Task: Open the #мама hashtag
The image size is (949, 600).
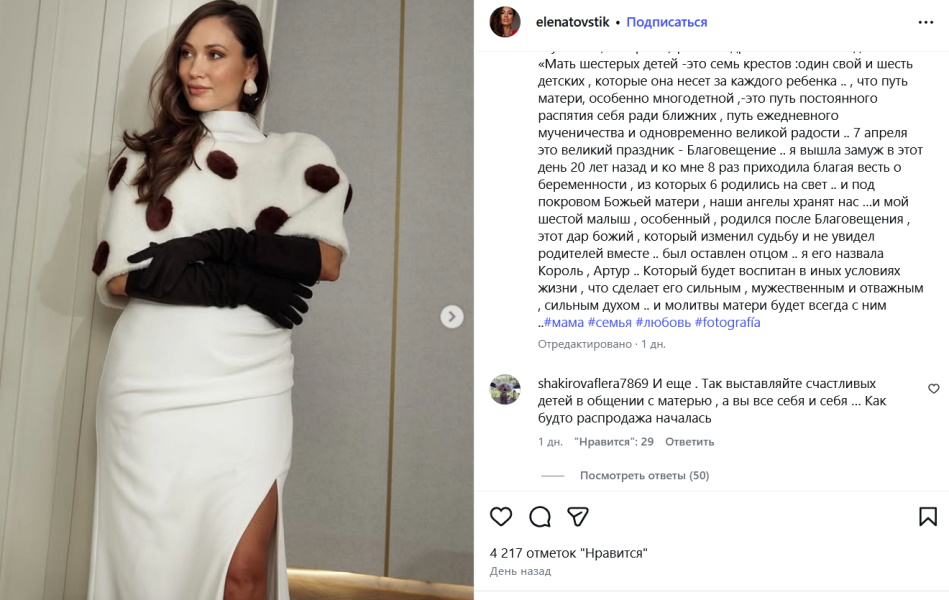Action: click(563, 323)
